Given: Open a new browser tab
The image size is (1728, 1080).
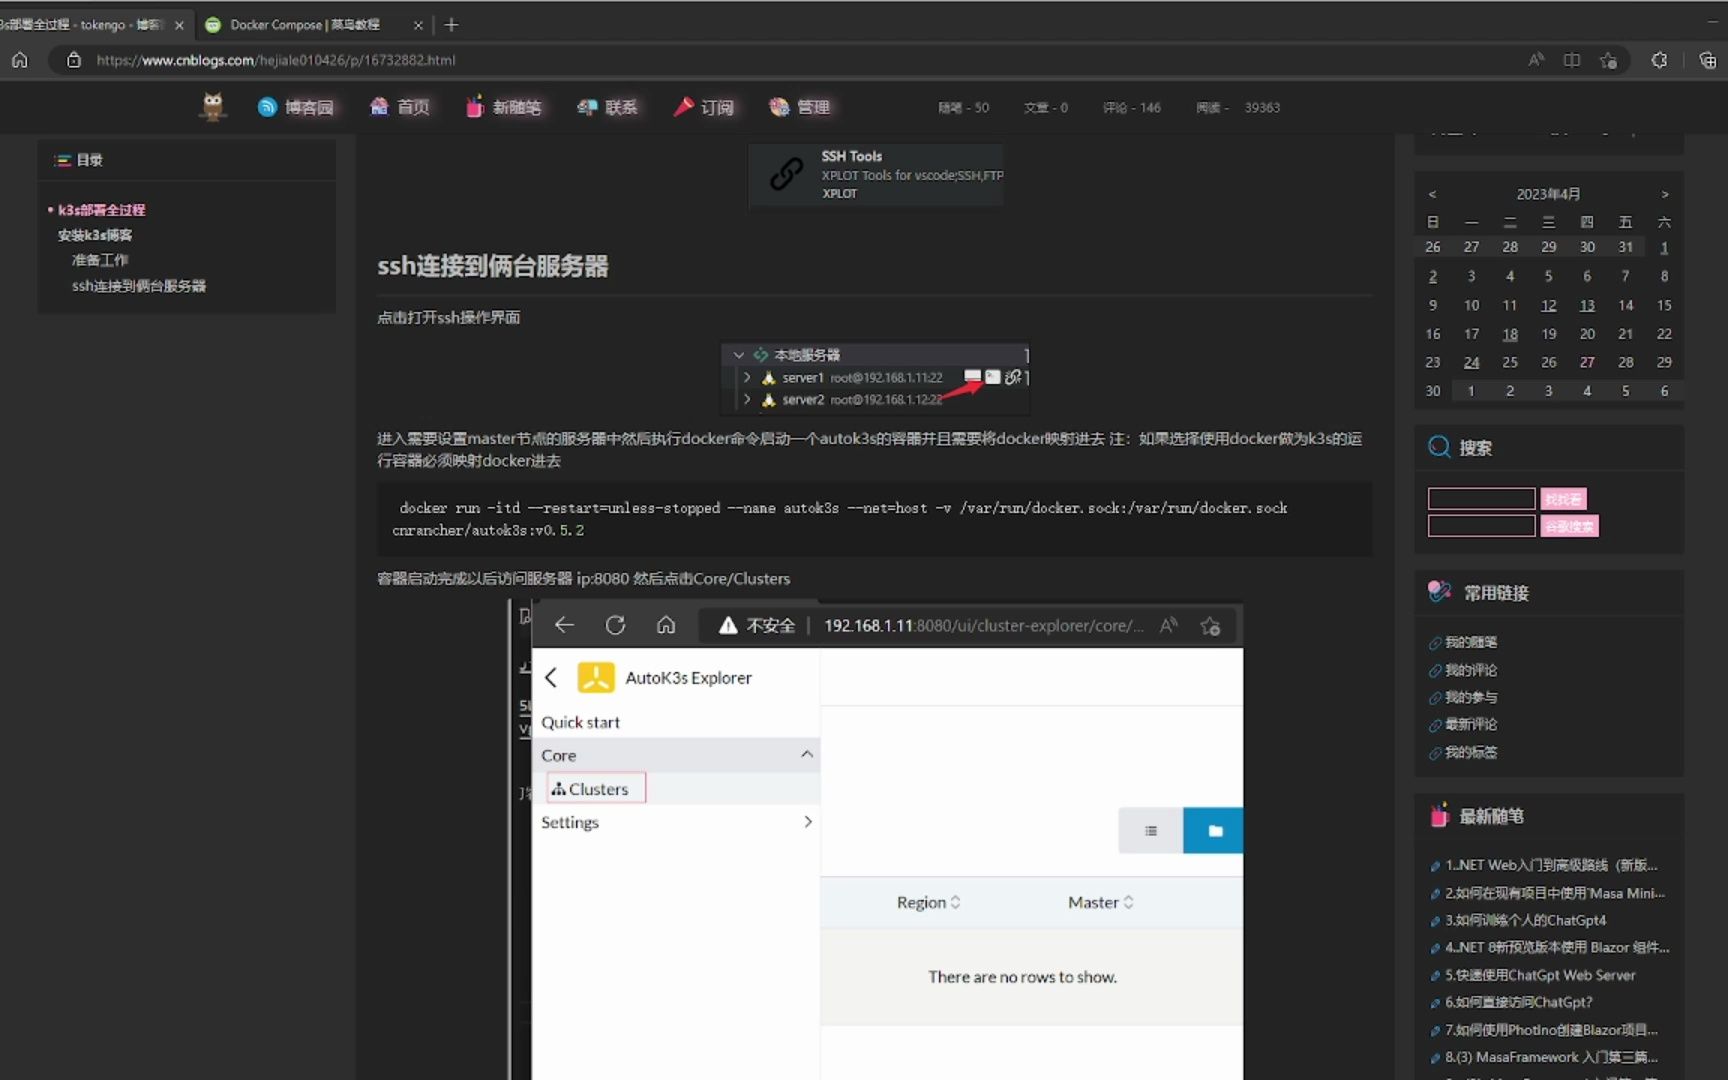Looking at the screenshot, I should click(x=451, y=24).
